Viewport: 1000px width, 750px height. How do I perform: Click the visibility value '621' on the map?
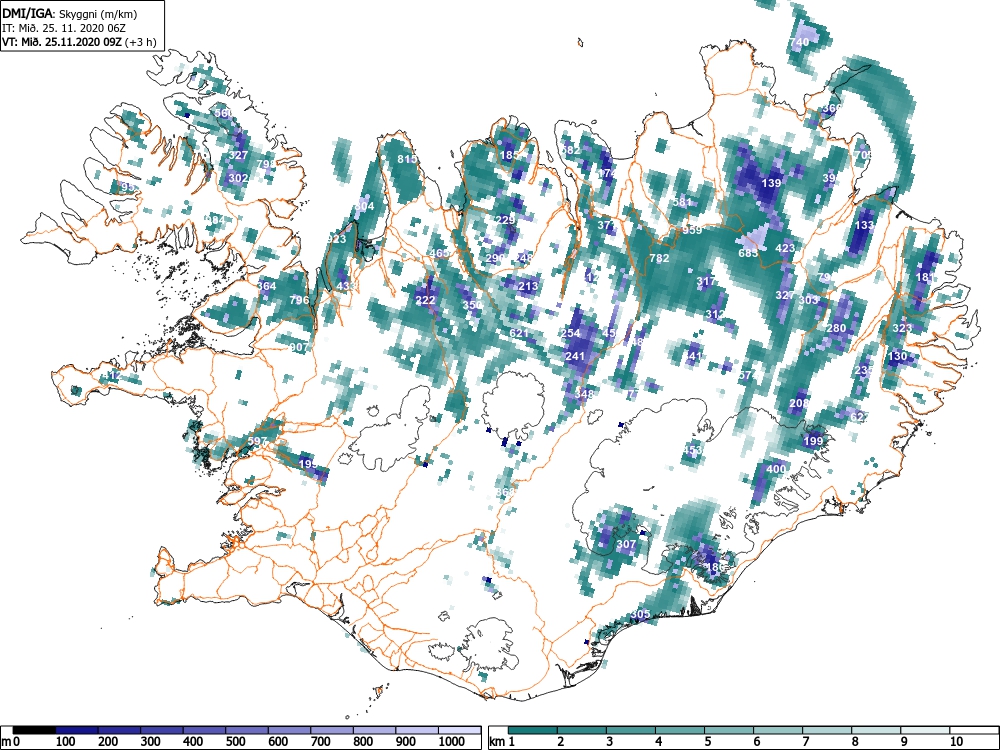(x=519, y=333)
